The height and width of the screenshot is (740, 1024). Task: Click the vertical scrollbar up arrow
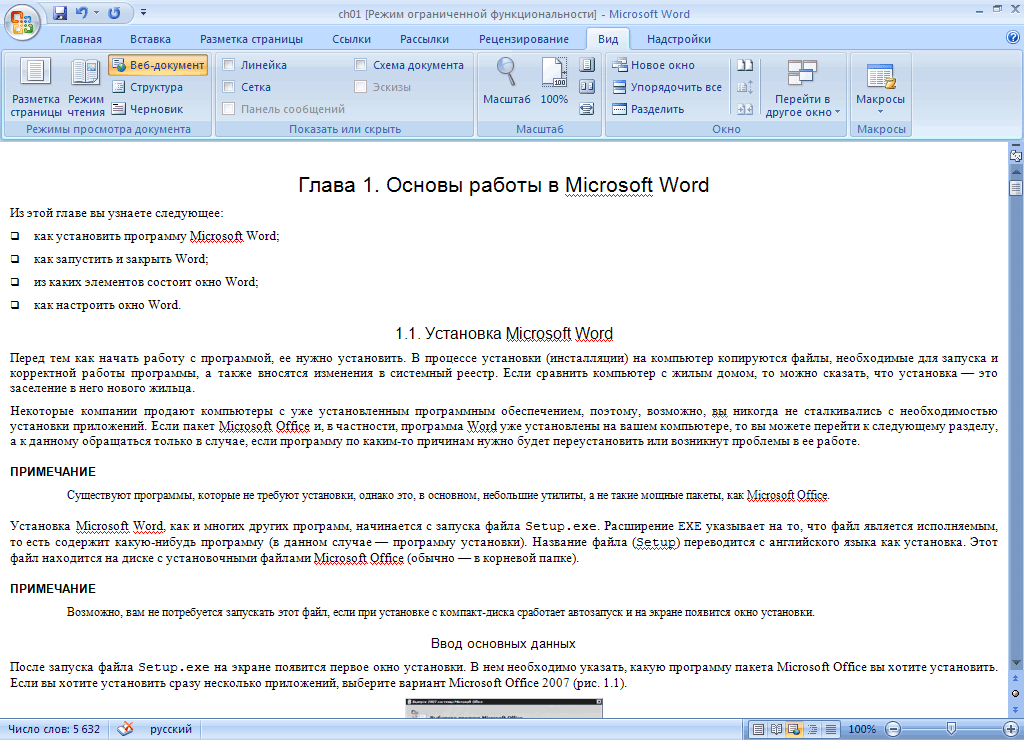(x=1016, y=172)
